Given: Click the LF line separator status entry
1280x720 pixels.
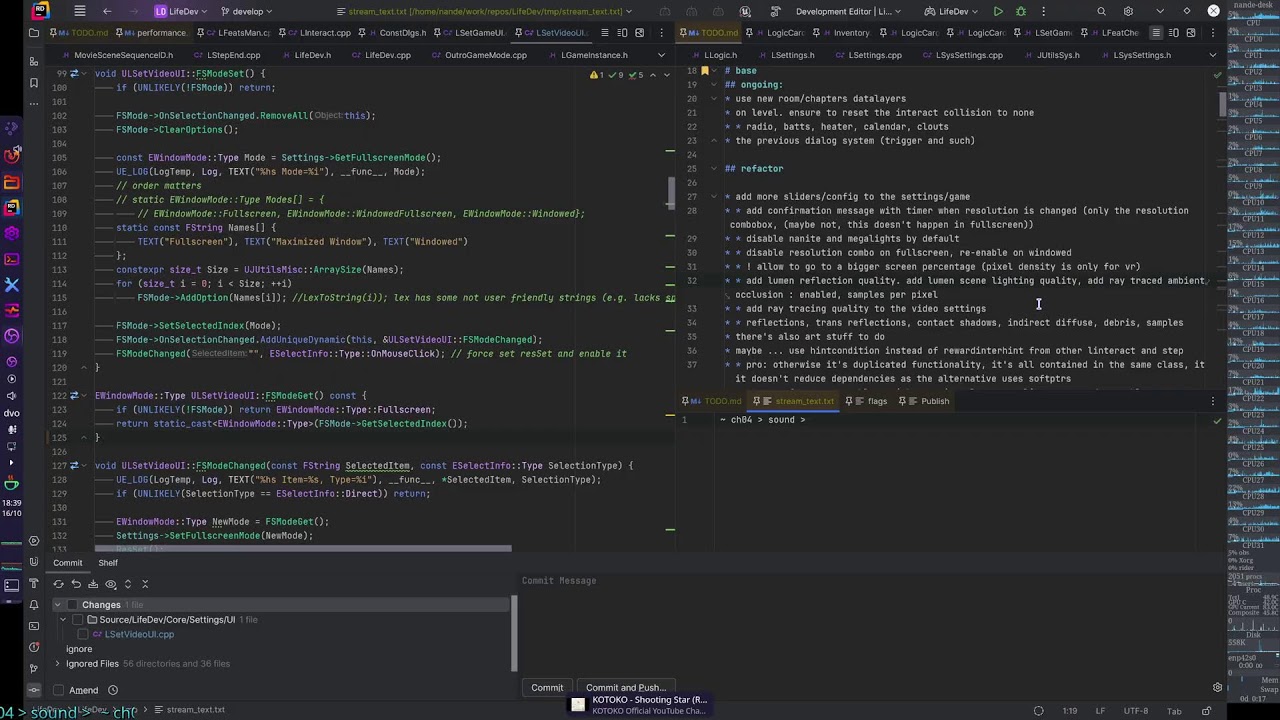Looking at the screenshot, I should pyautogui.click(x=1100, y=711).
